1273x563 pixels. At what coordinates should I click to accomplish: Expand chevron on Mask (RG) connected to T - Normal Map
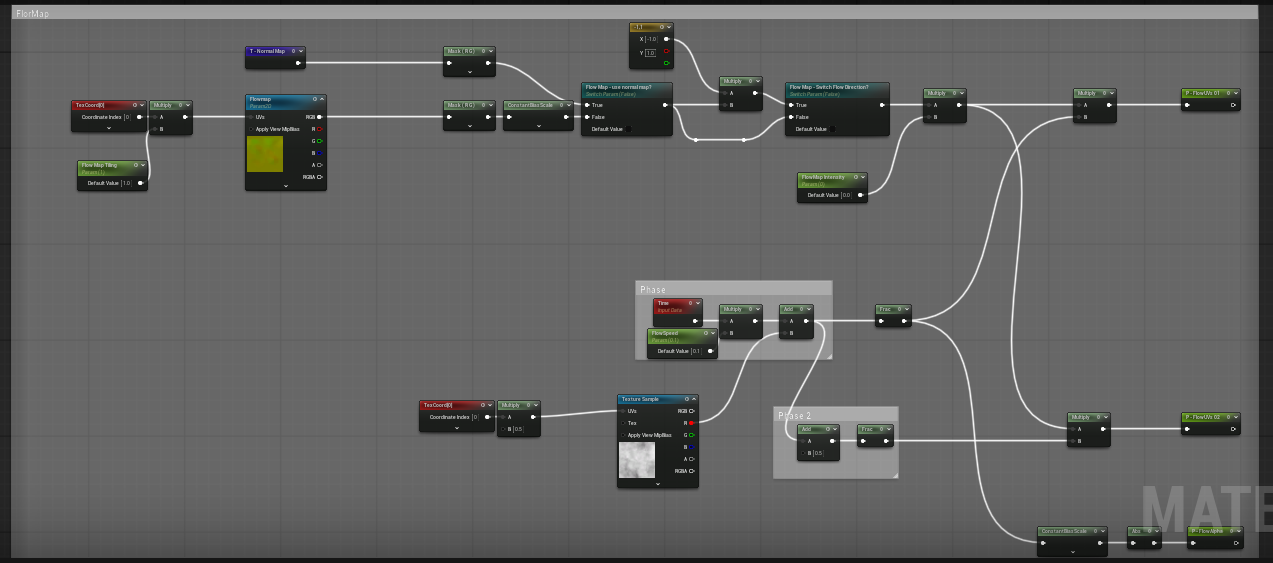pos(469,73)
